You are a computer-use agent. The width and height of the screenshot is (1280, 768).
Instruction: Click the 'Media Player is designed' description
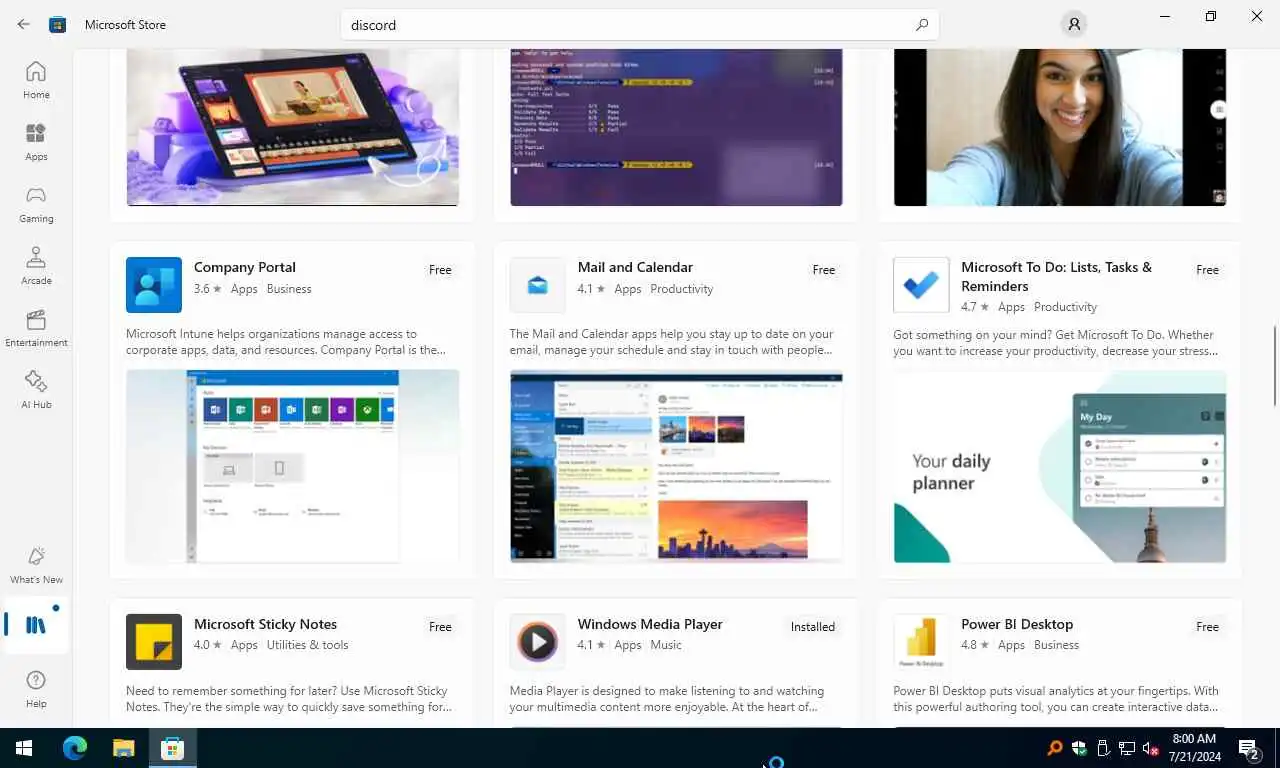coord(667,699)
